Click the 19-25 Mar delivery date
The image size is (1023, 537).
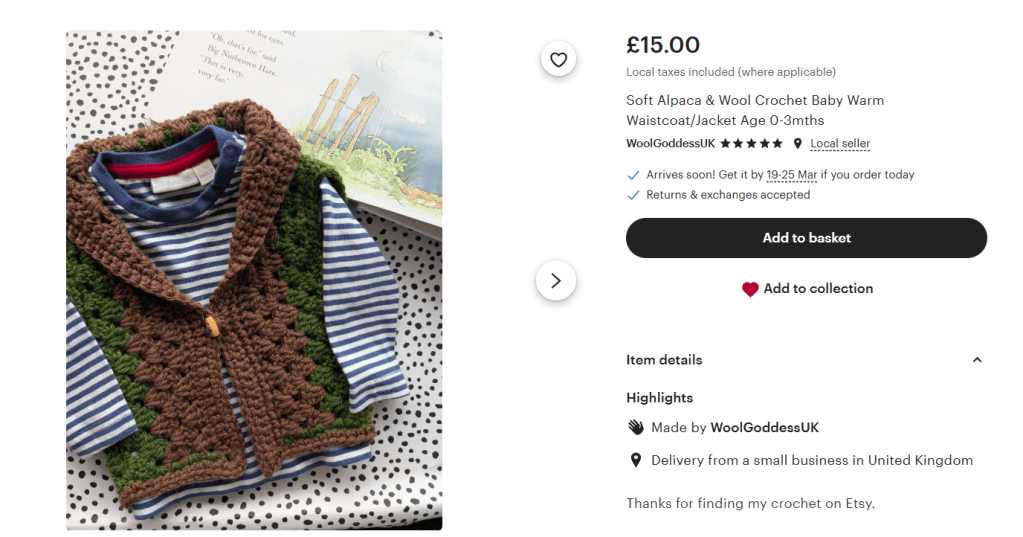(x=791, y=175)
